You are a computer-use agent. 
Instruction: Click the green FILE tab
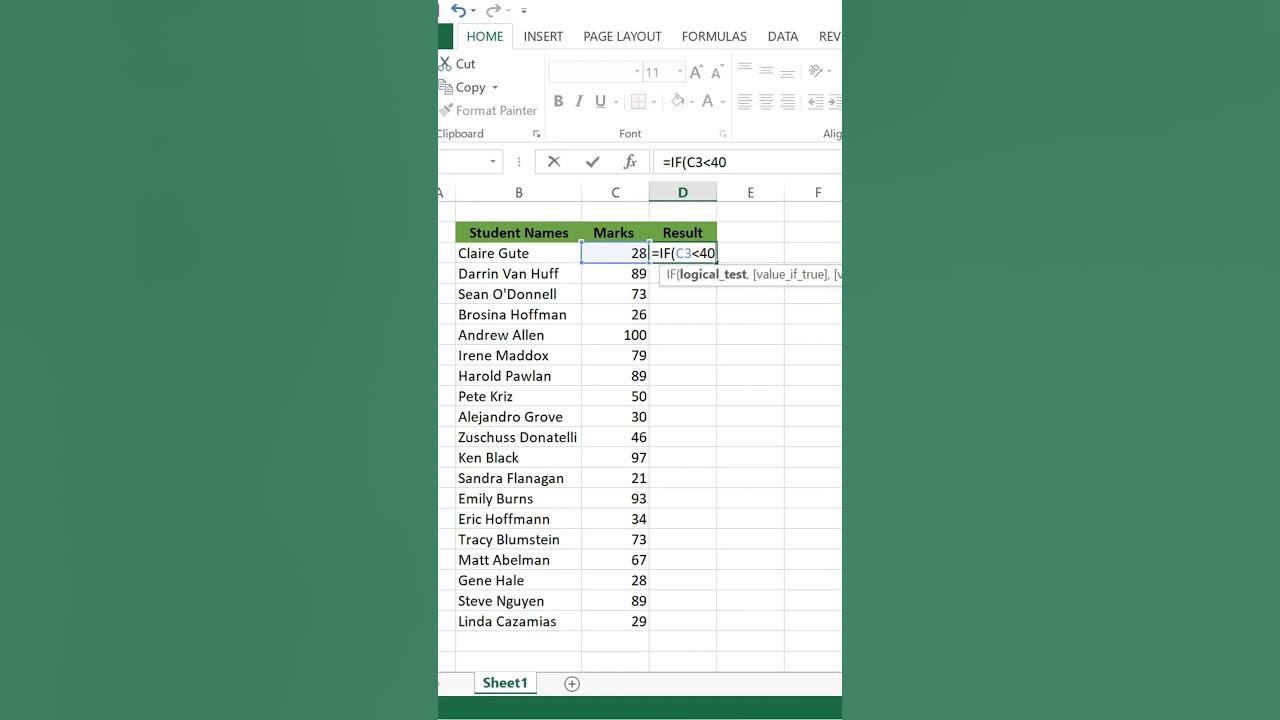(446, 36)
